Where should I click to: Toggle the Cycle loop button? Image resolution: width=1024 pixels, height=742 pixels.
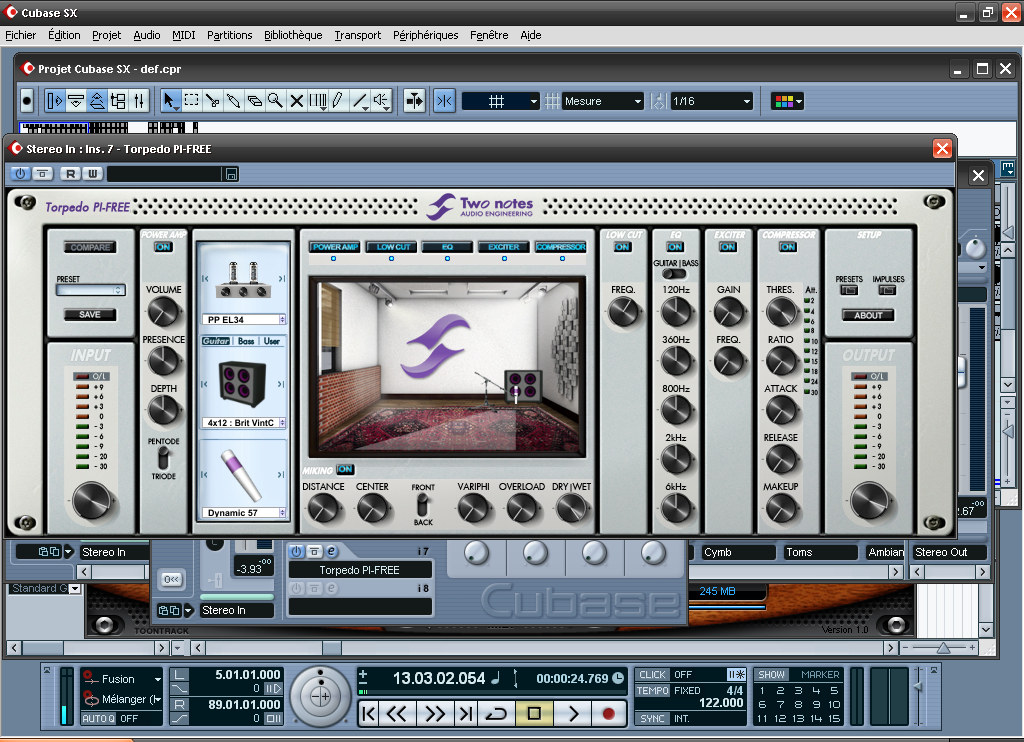[496, 713]
